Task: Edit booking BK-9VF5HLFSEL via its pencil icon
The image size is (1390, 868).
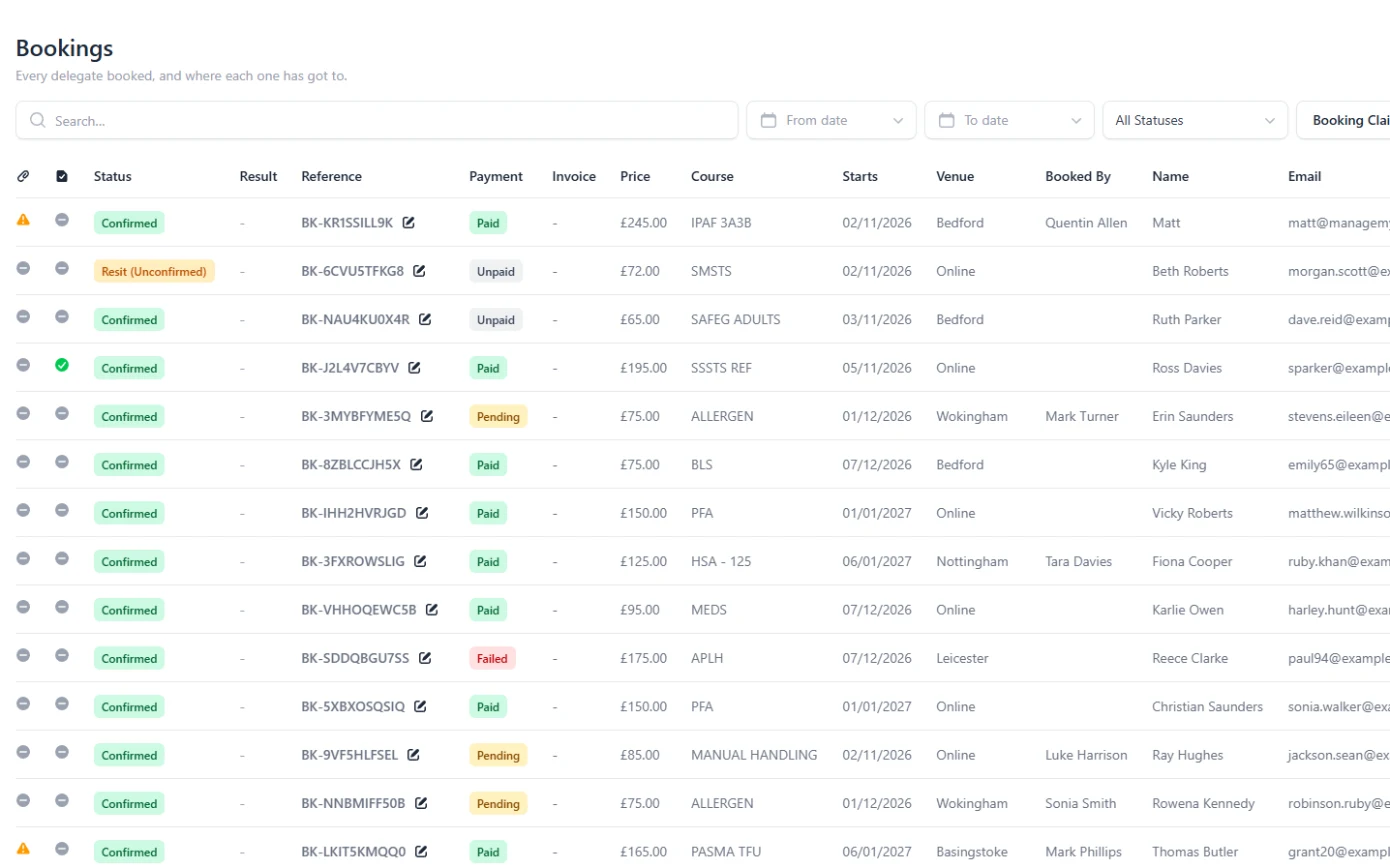Action: 413,755
